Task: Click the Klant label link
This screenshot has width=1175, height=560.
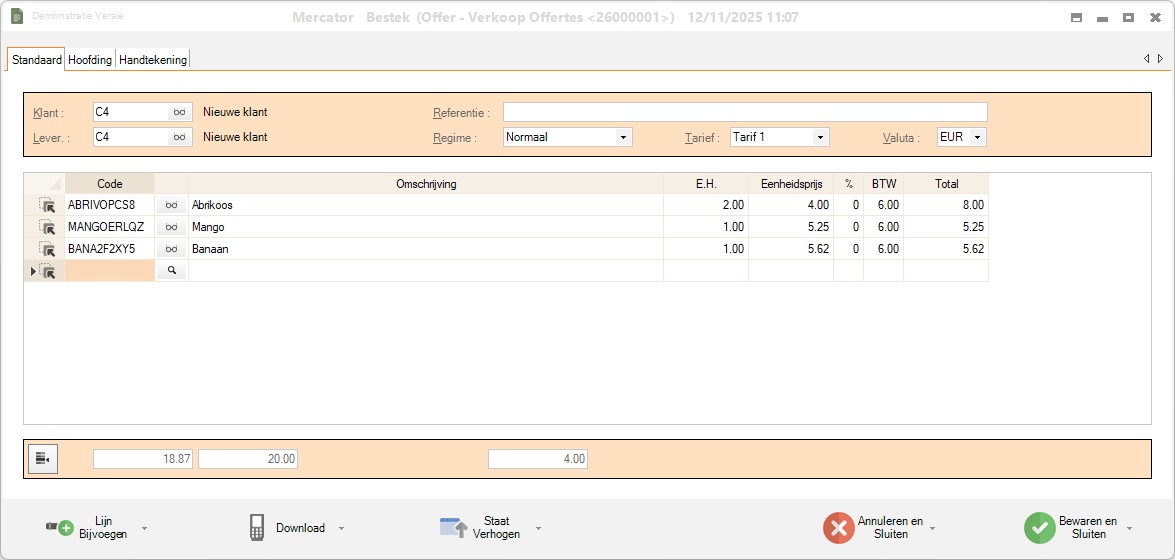Action: coord(49,113)
